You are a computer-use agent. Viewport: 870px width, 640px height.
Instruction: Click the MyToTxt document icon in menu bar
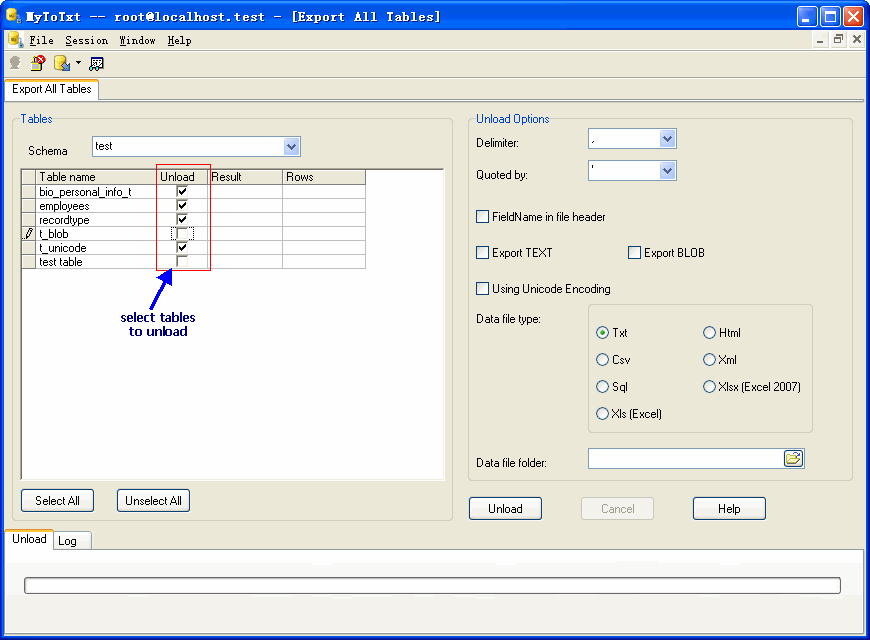click(x=16, y=40)
